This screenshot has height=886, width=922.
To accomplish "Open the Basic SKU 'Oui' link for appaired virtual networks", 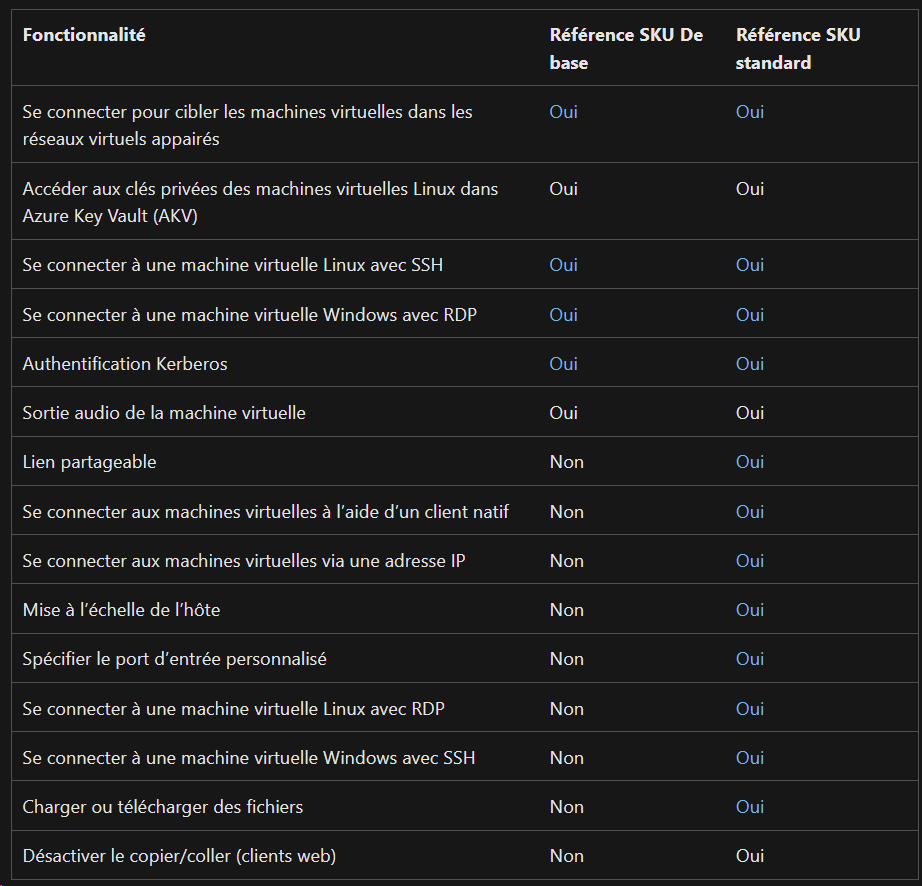I will (x=563, y=112).
